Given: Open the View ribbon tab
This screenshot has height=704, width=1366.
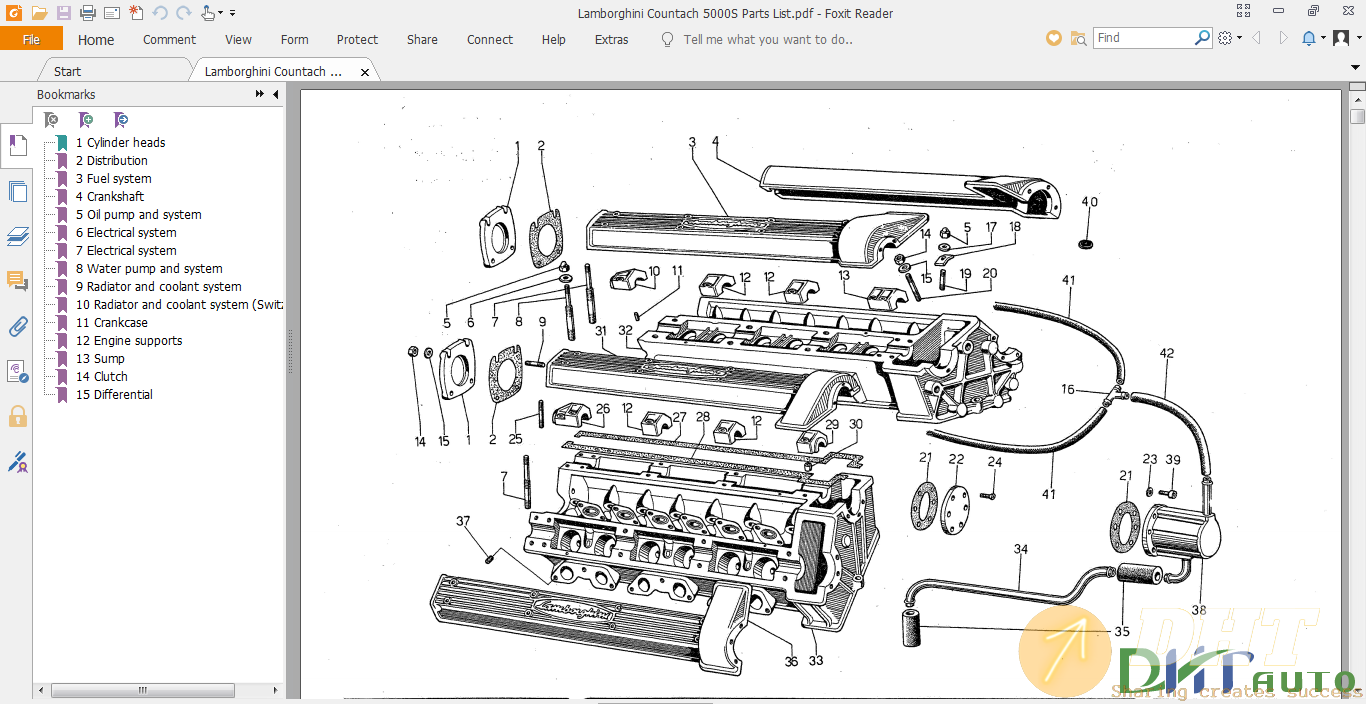Looking at the screenshot, I should pyautogui.click(x=238, y=40).
